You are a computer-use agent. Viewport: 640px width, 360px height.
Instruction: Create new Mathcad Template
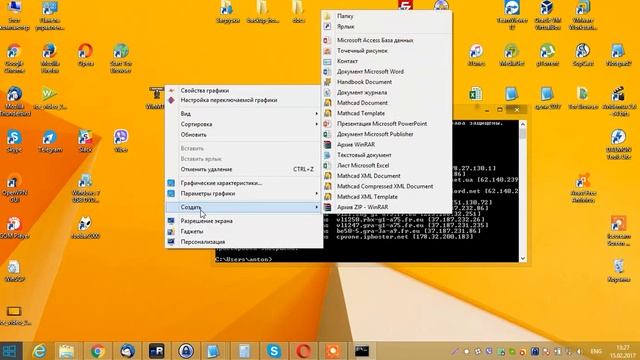[x=387, y=113]
